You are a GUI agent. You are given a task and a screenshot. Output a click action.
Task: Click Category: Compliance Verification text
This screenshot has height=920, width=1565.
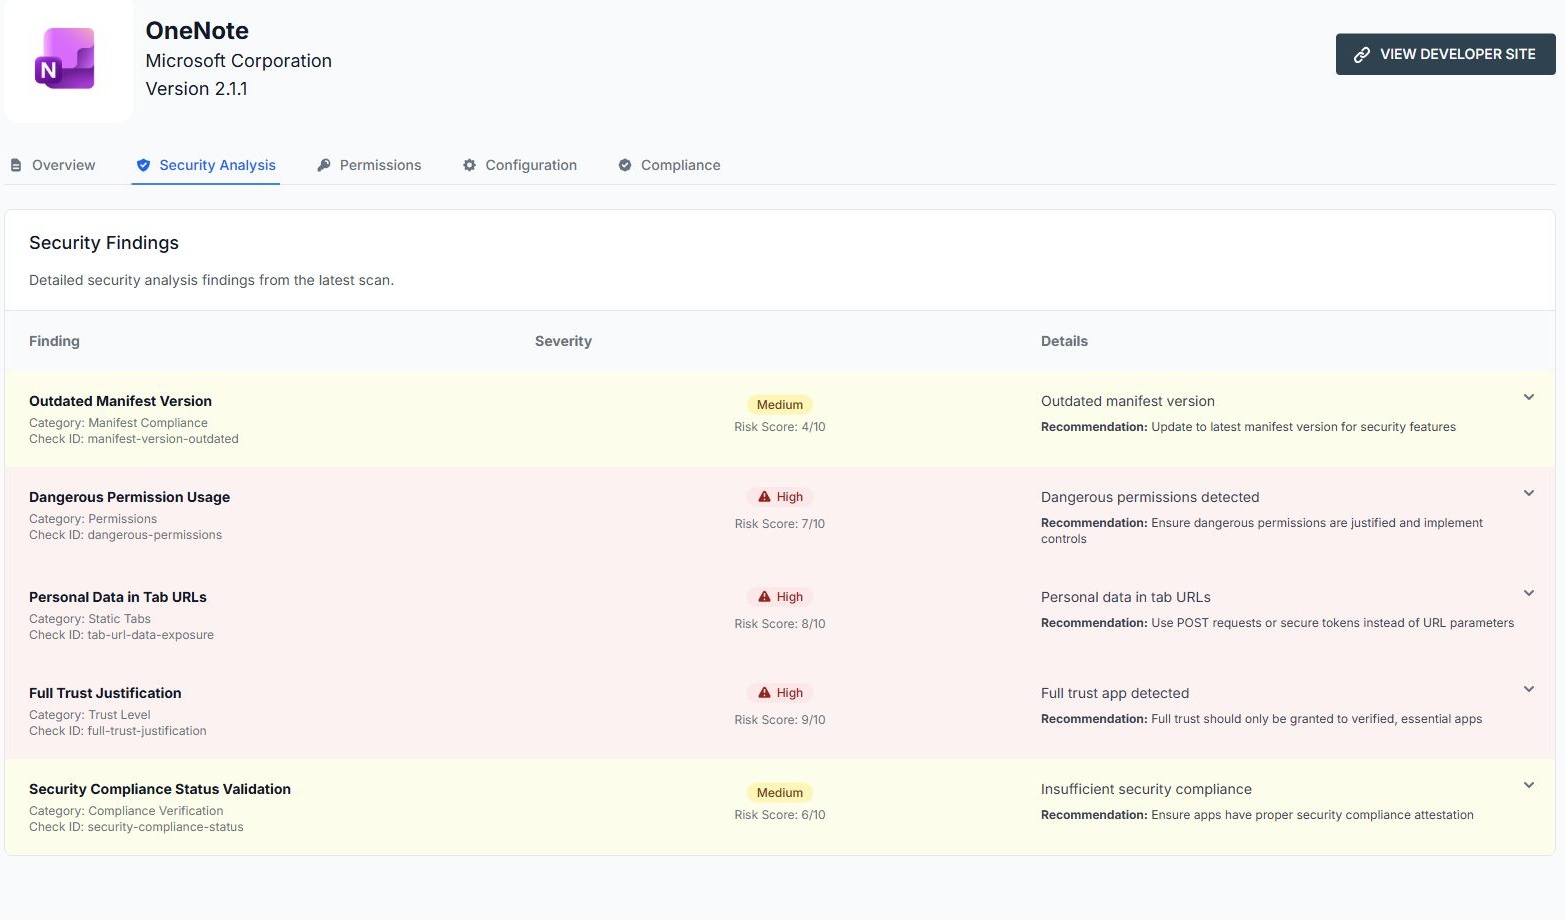126,811
